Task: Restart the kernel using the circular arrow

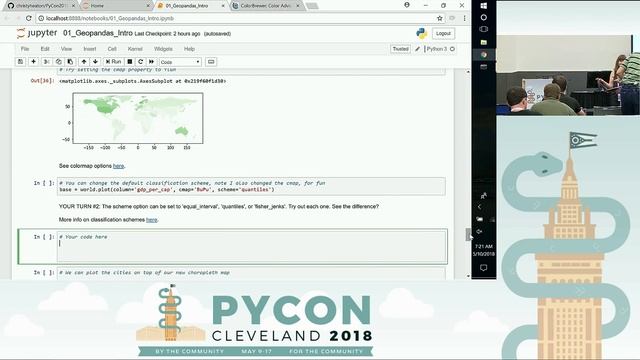Action: pyautogui.click(x=140, y=62)
